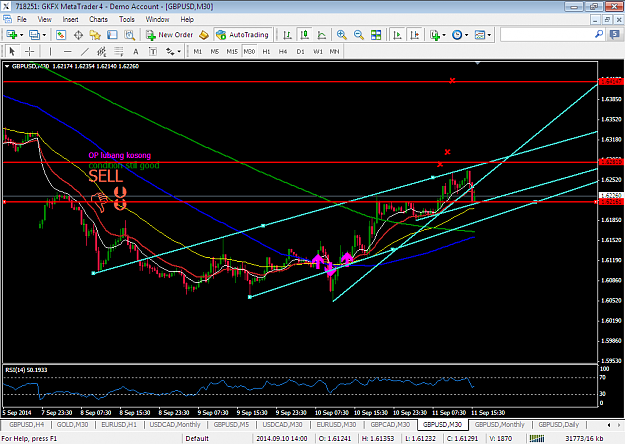The width and height of the screenshot is (625, 444).
Task: Select the Fibonacci retracement tool
Action: pos(119,51)
